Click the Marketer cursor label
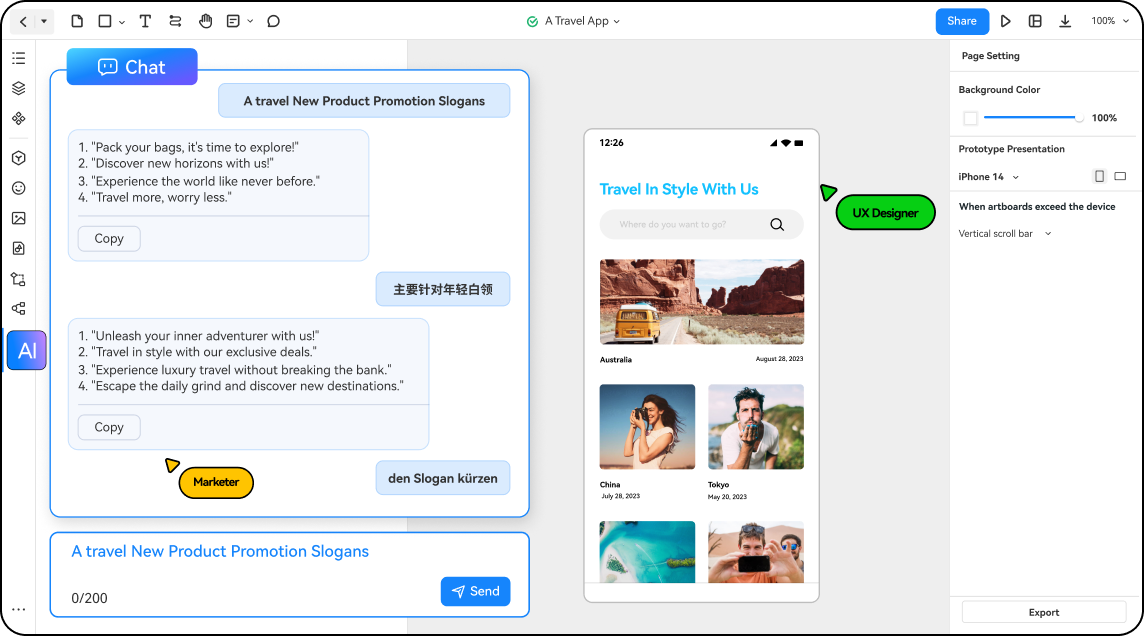Viewport: 1144px width, 636px height. pyautogui.click(x=216, y=482)
